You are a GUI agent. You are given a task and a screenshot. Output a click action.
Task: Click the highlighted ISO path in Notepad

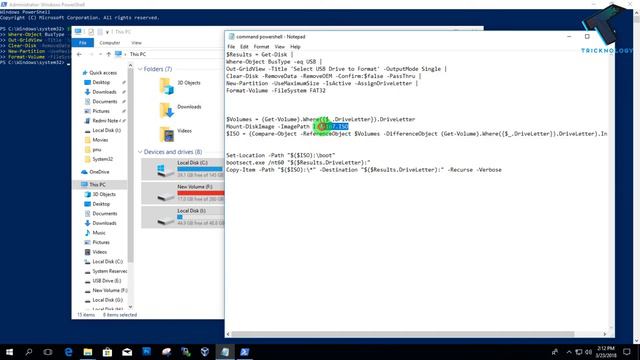point(331,127)
